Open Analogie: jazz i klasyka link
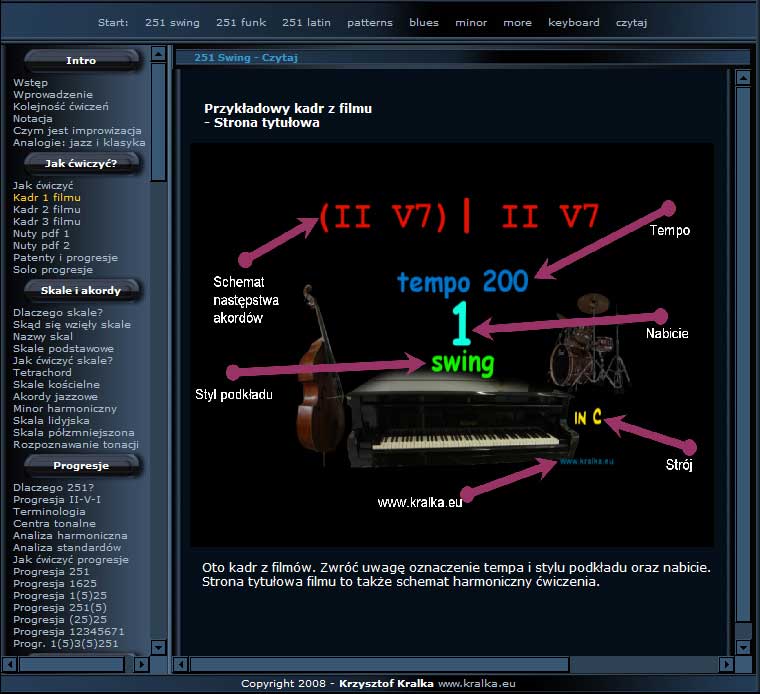Viewport: 760px width, 694px height. (79, 142)
